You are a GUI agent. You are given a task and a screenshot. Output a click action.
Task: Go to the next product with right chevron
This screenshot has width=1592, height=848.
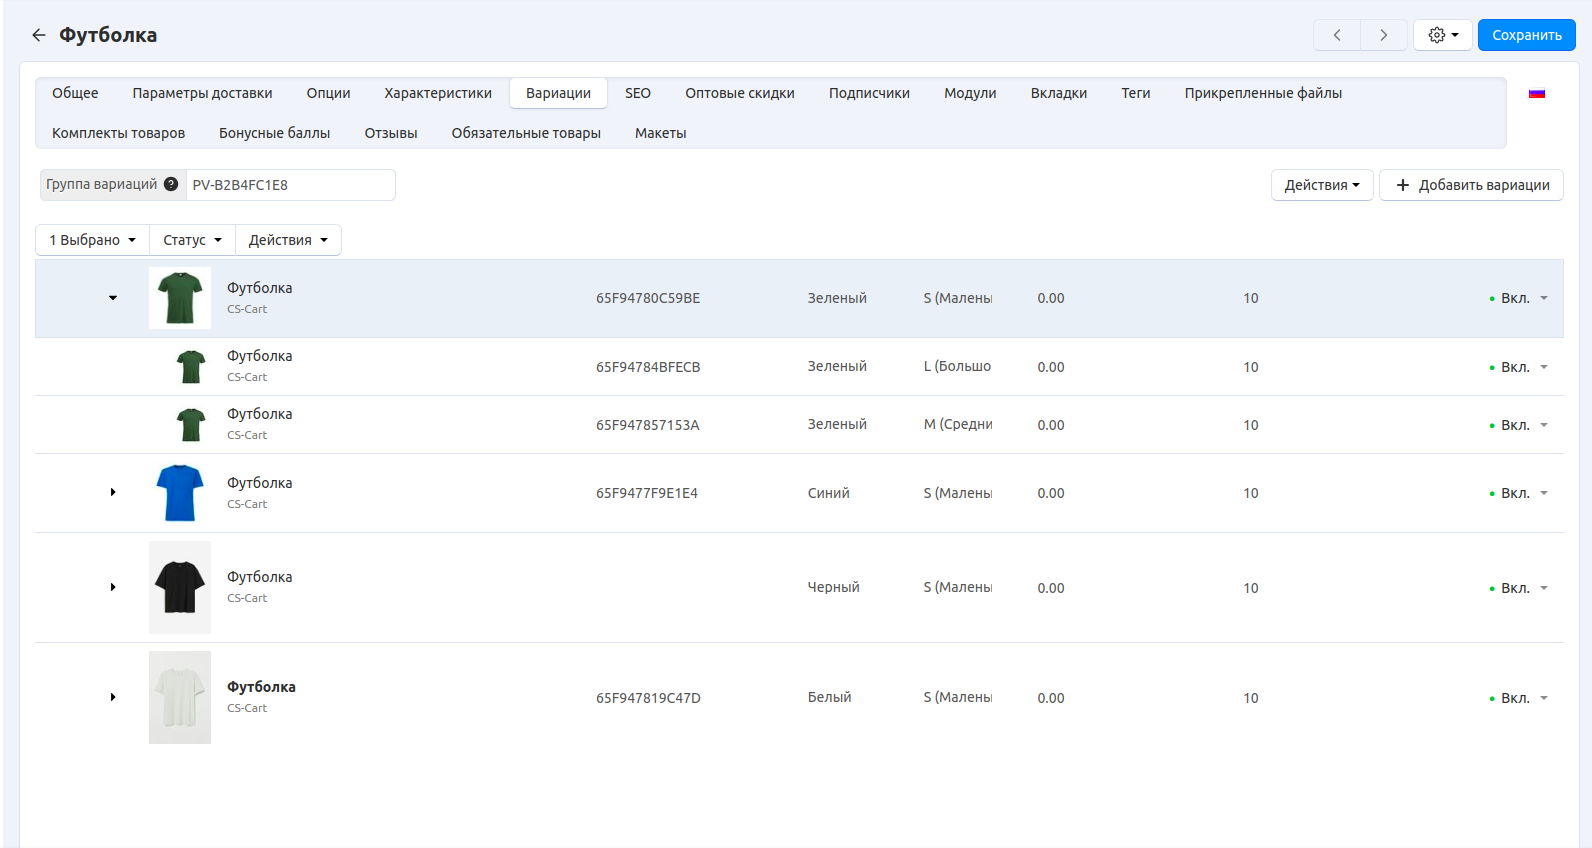tap(1383, 35)
